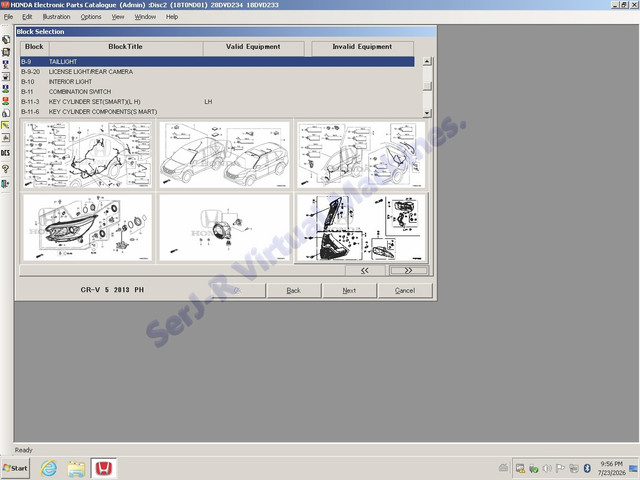This screenshot has width=640, height=480.
Task: Click the BlockTitle column header
Action: (126, 47)
